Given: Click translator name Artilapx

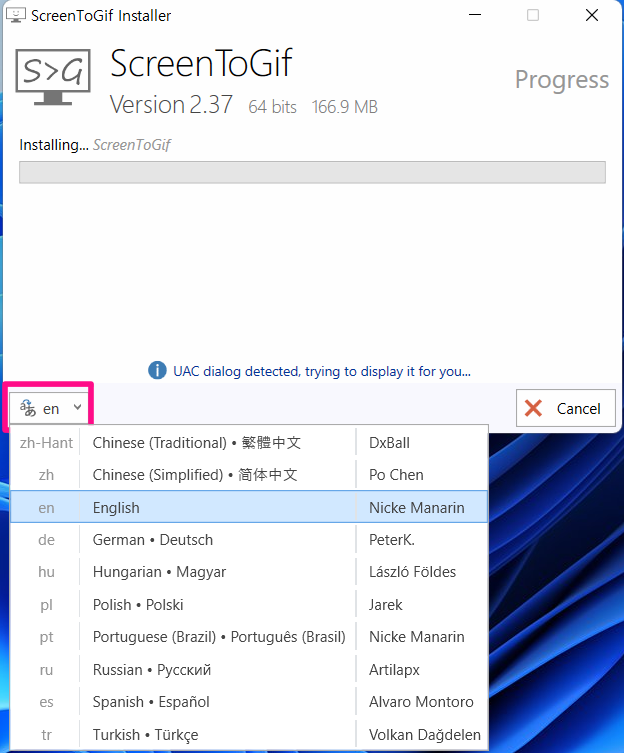Looking at the screenshot, I should pos(394,670).
